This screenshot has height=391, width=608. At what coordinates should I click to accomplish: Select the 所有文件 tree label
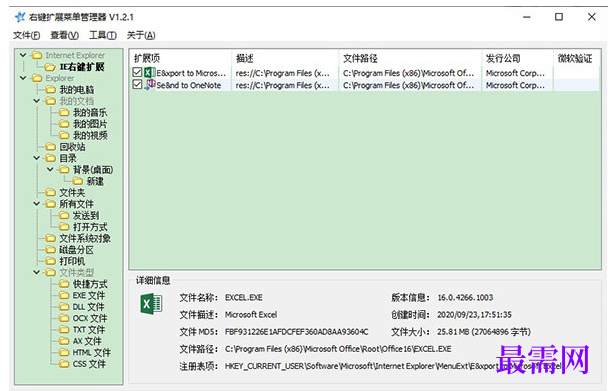[76, 204]
